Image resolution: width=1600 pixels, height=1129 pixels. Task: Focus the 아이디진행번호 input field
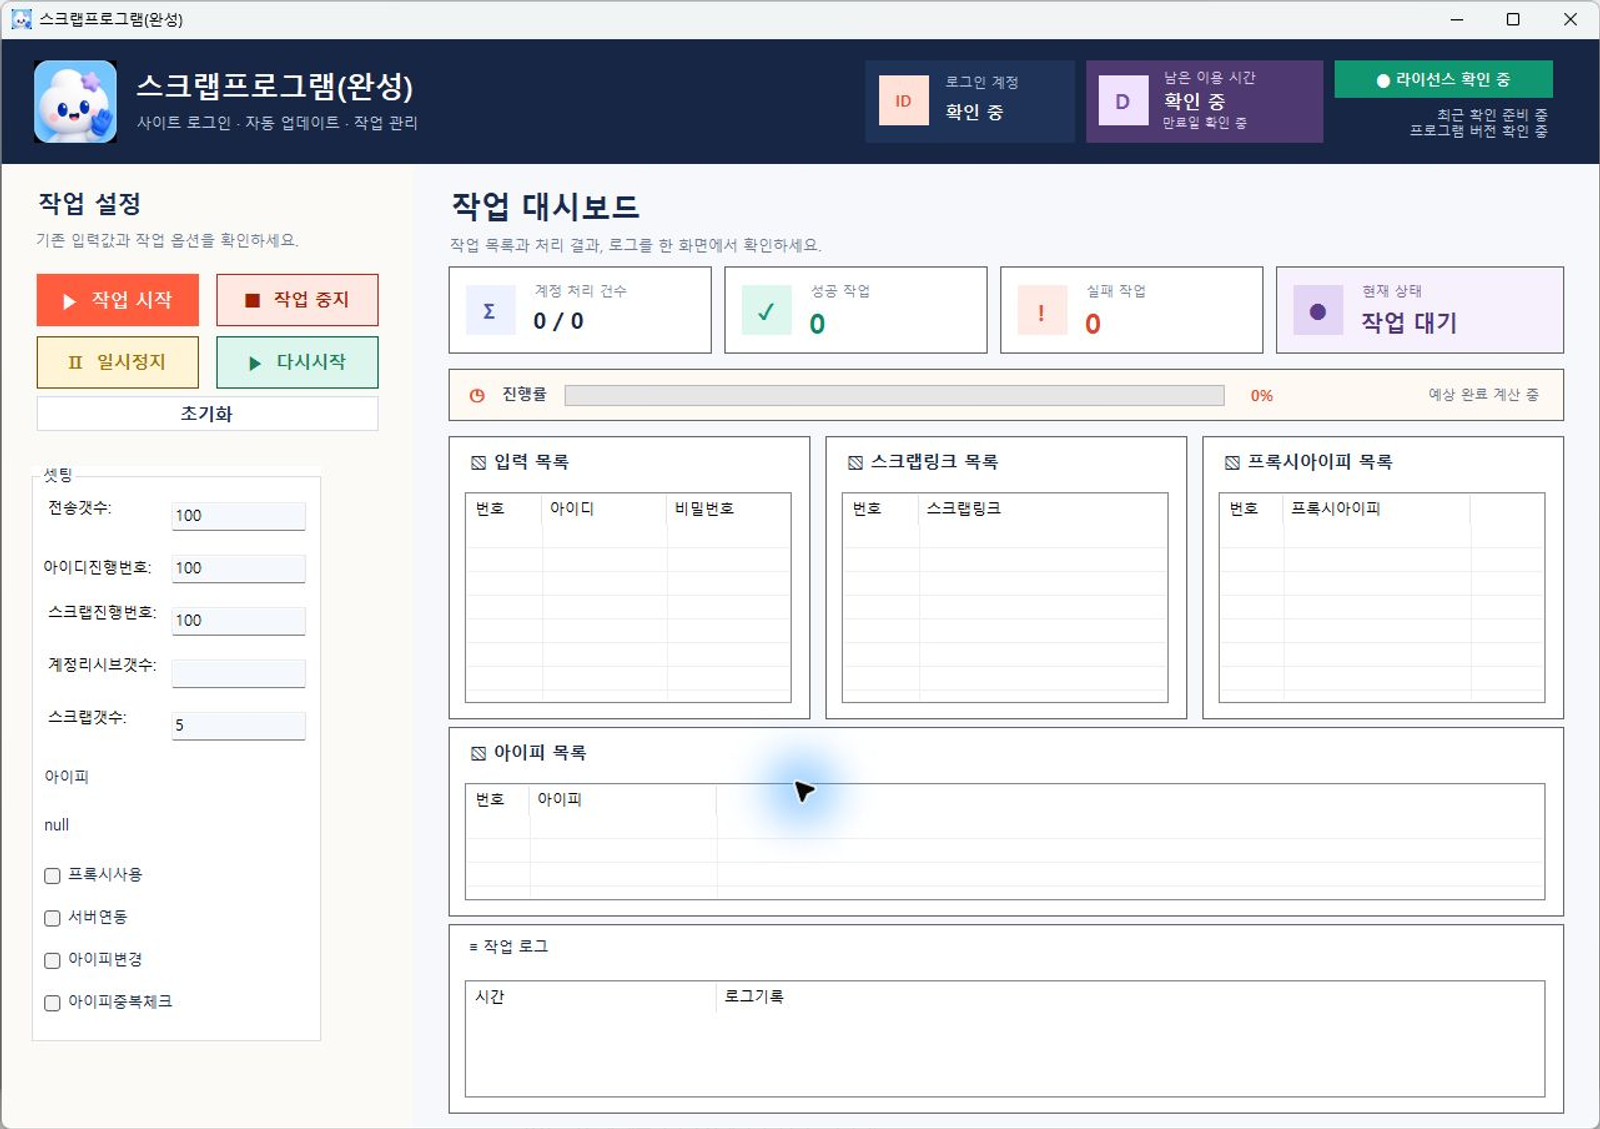(238, 568)
